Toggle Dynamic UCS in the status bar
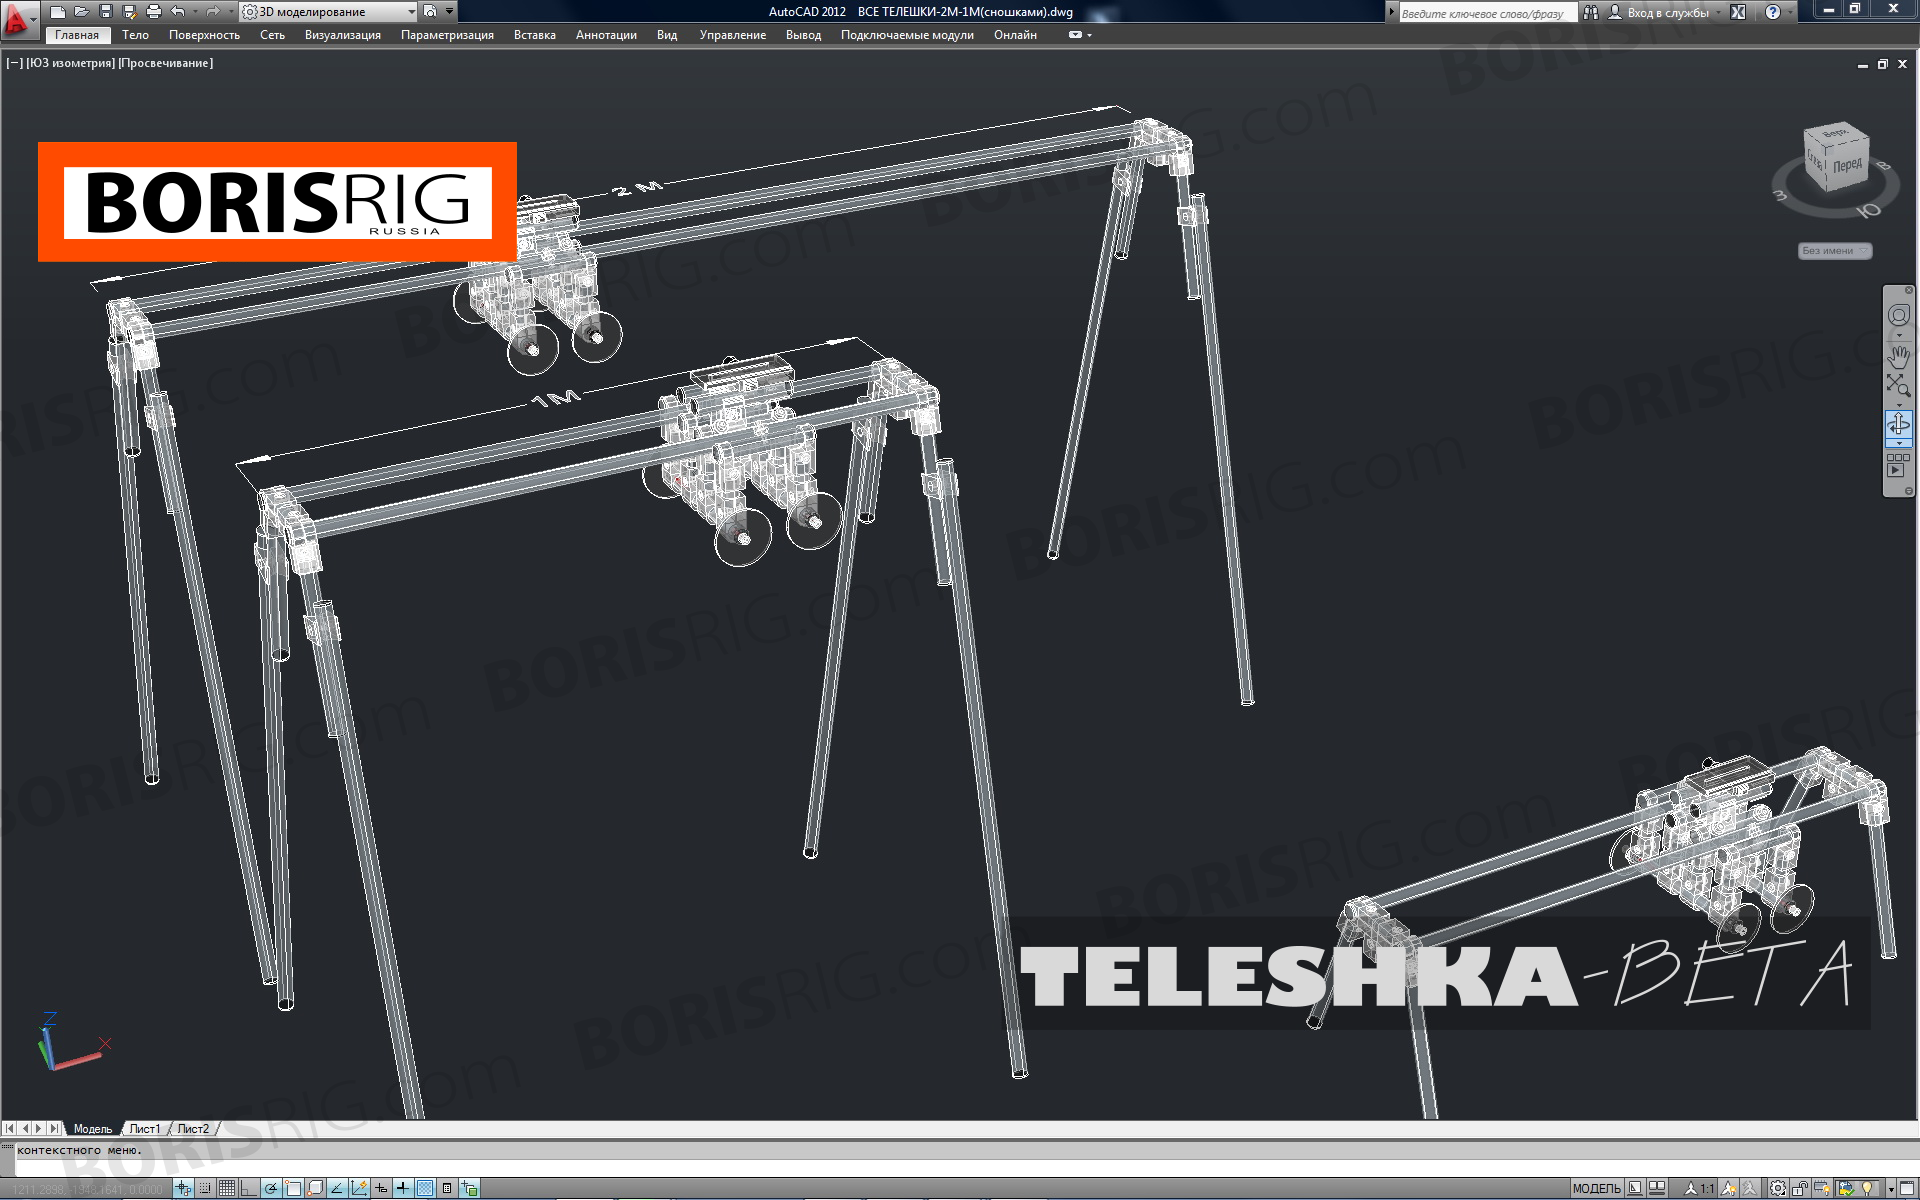Viewport: 1920px width, 1200px height. tap(359, 1188)
